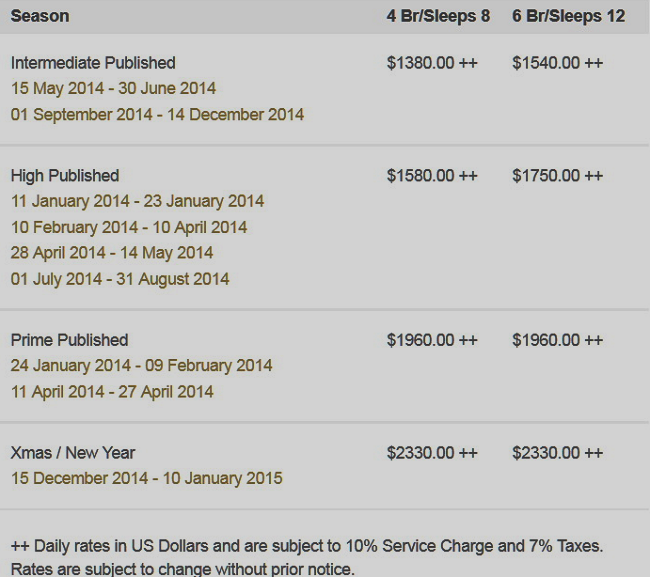Select the Xmas / New Year season label
The width and height of the screenshot is (650, 577).
tap(73, 453)
